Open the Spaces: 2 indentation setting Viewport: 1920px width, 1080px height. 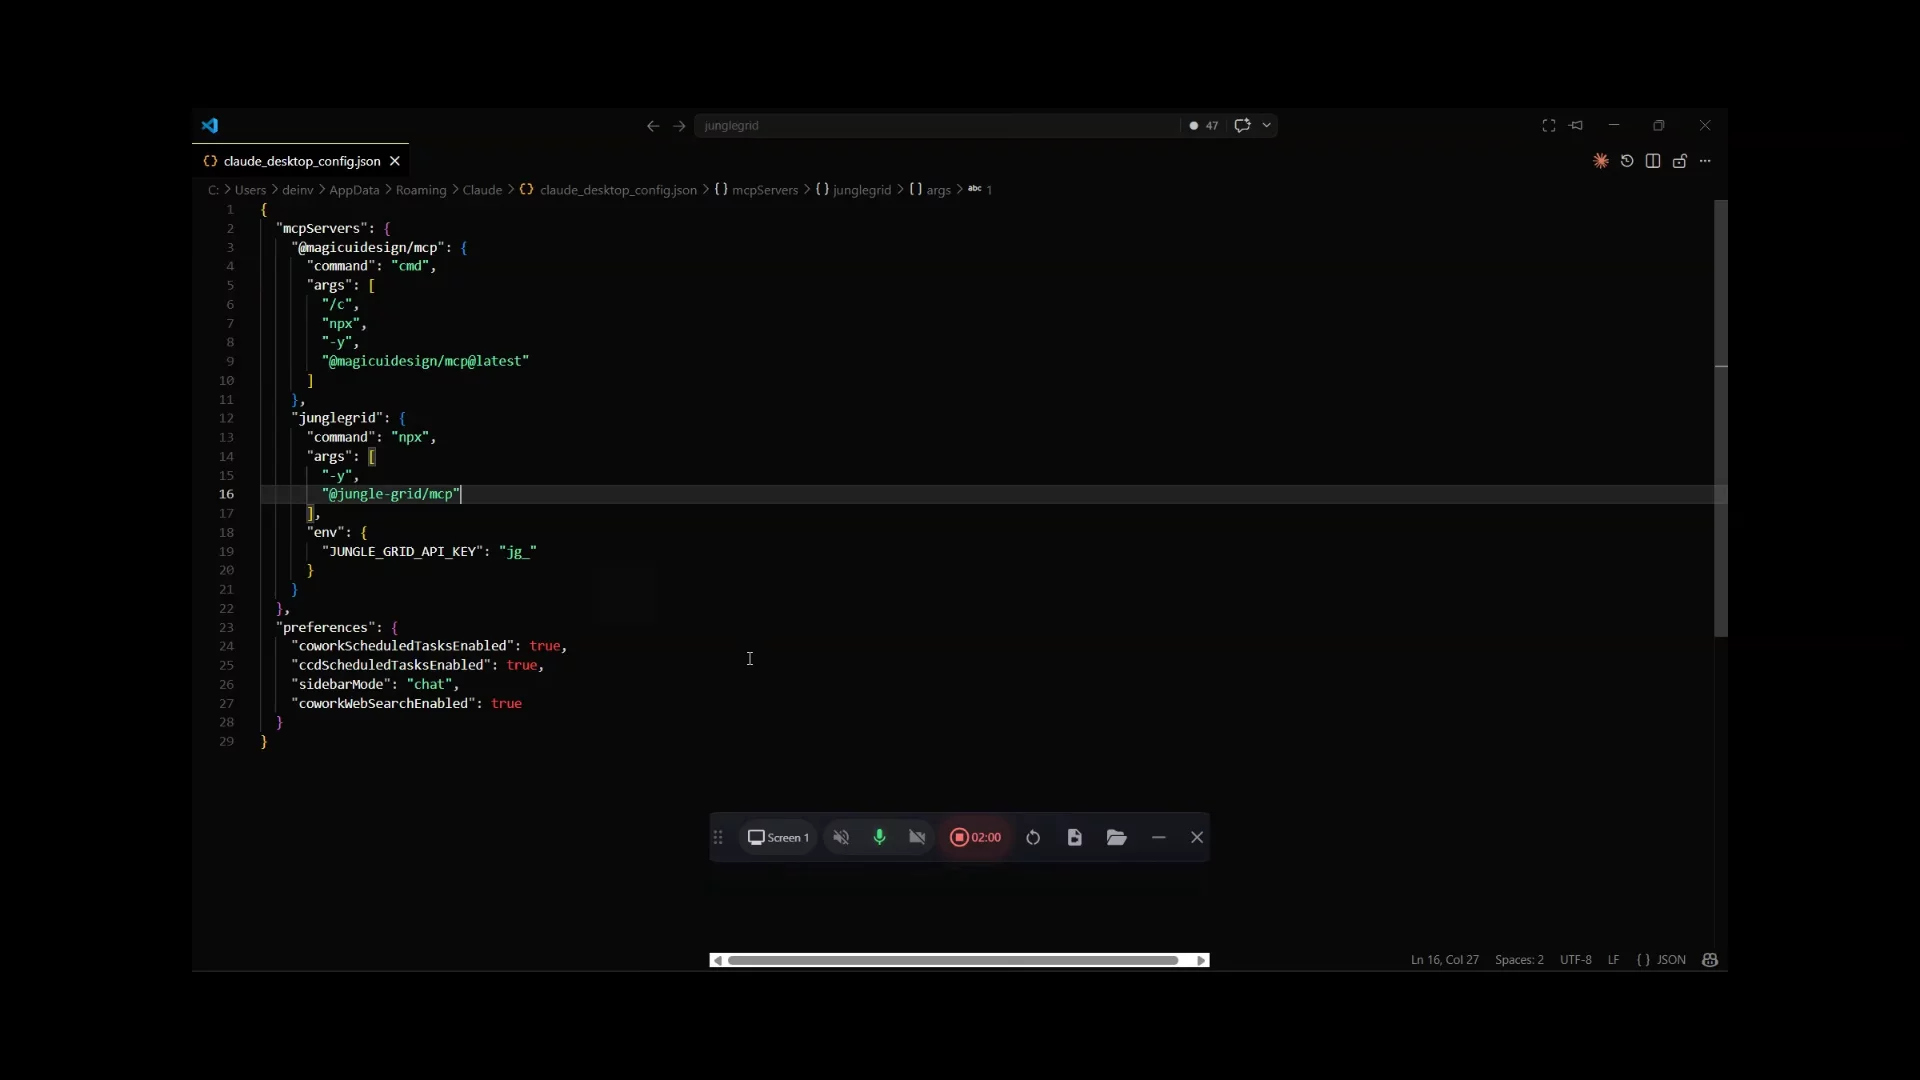(1519, 960)
